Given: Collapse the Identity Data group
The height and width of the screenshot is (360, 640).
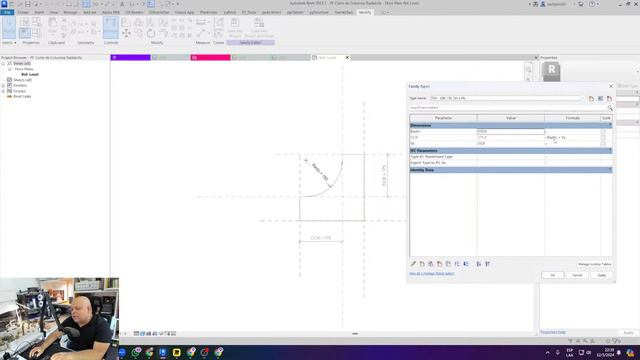Looking at the screenshot, I should pos(610,170).
